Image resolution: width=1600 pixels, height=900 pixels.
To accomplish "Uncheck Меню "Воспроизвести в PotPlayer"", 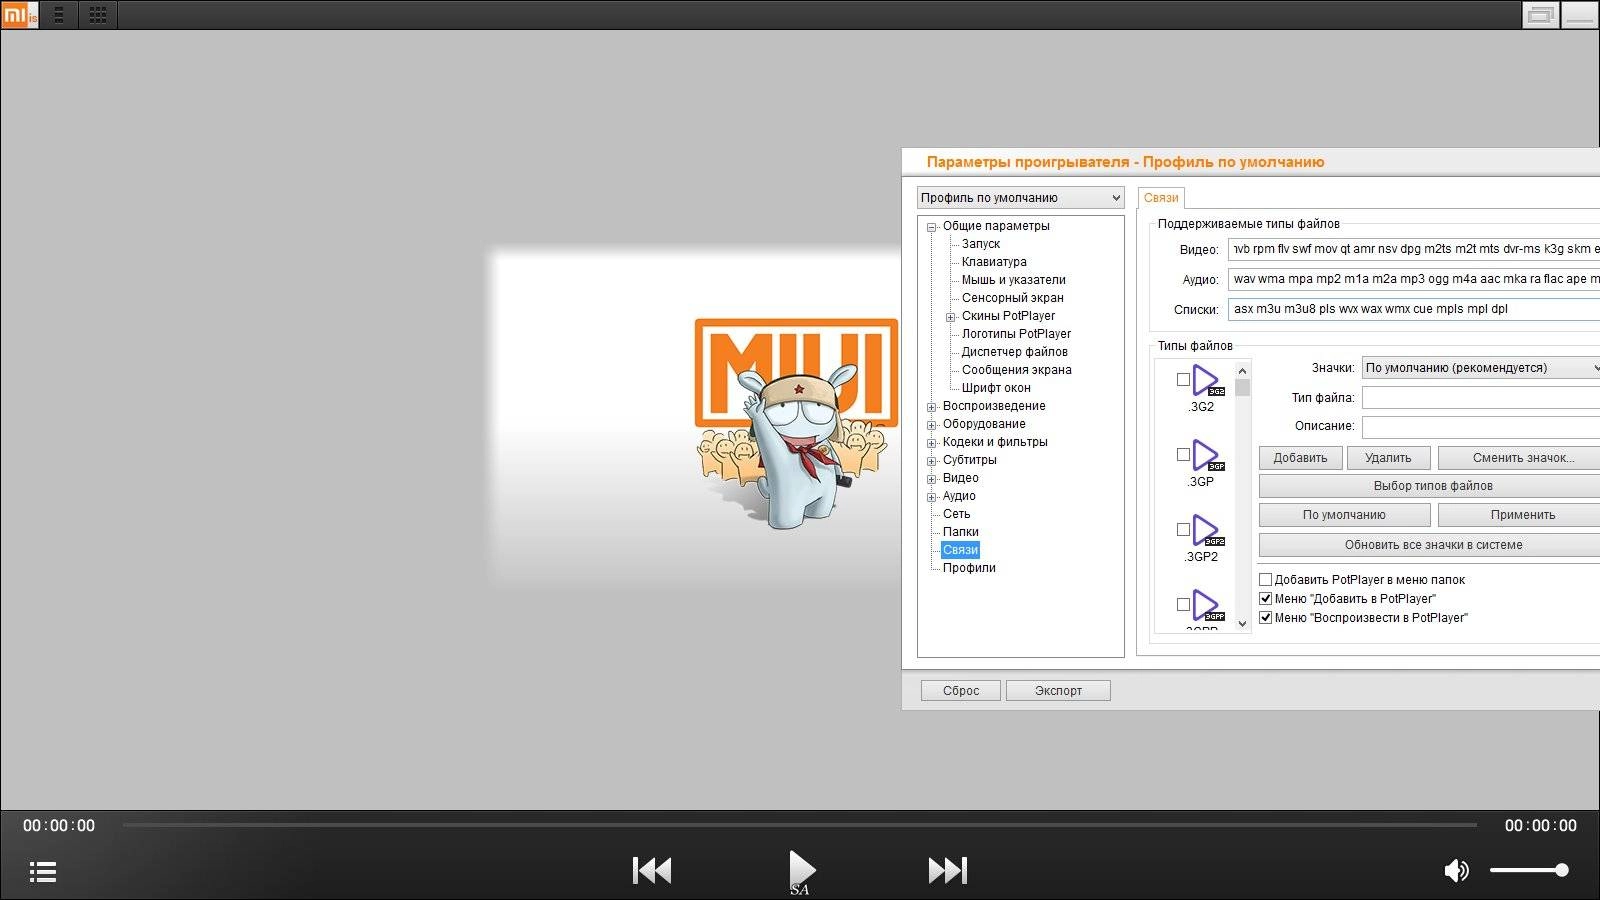I will point(1265,618).
